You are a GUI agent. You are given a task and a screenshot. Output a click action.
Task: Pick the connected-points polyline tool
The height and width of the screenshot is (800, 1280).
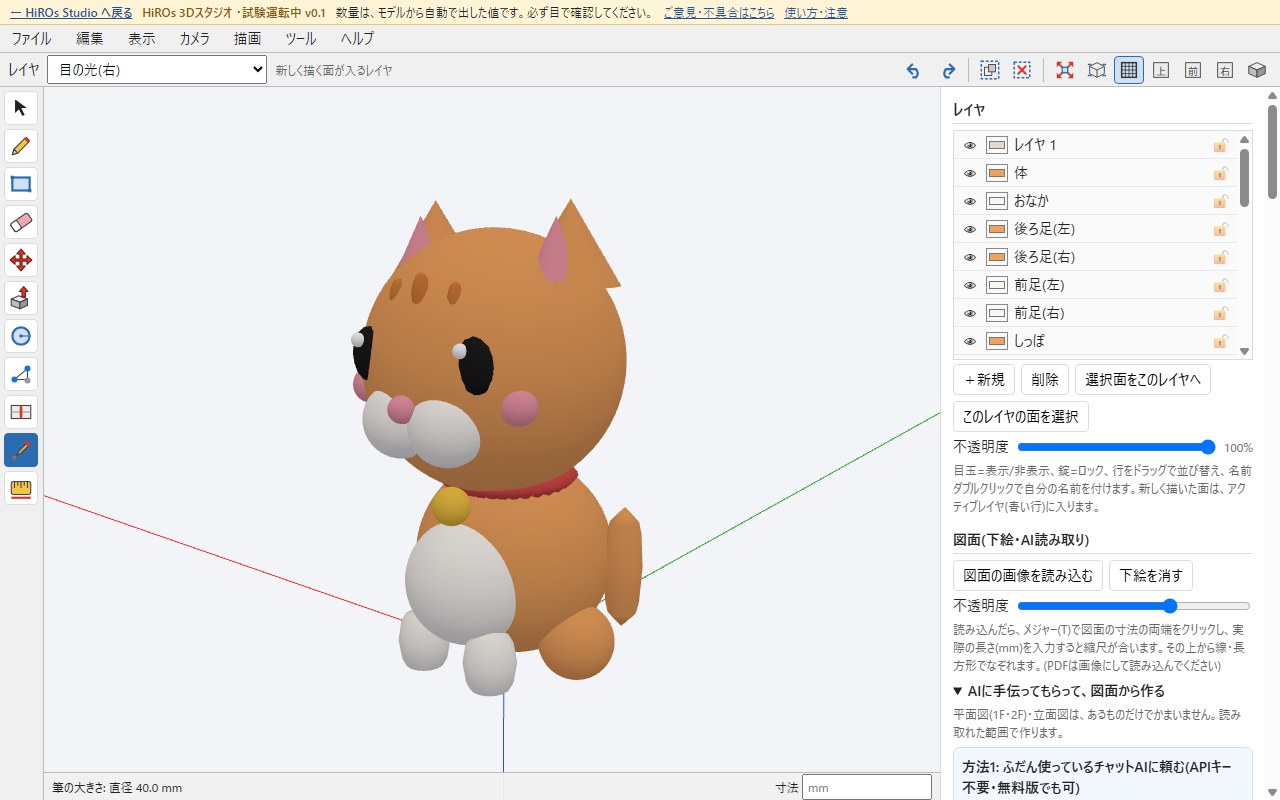click(x=21, y=374)
